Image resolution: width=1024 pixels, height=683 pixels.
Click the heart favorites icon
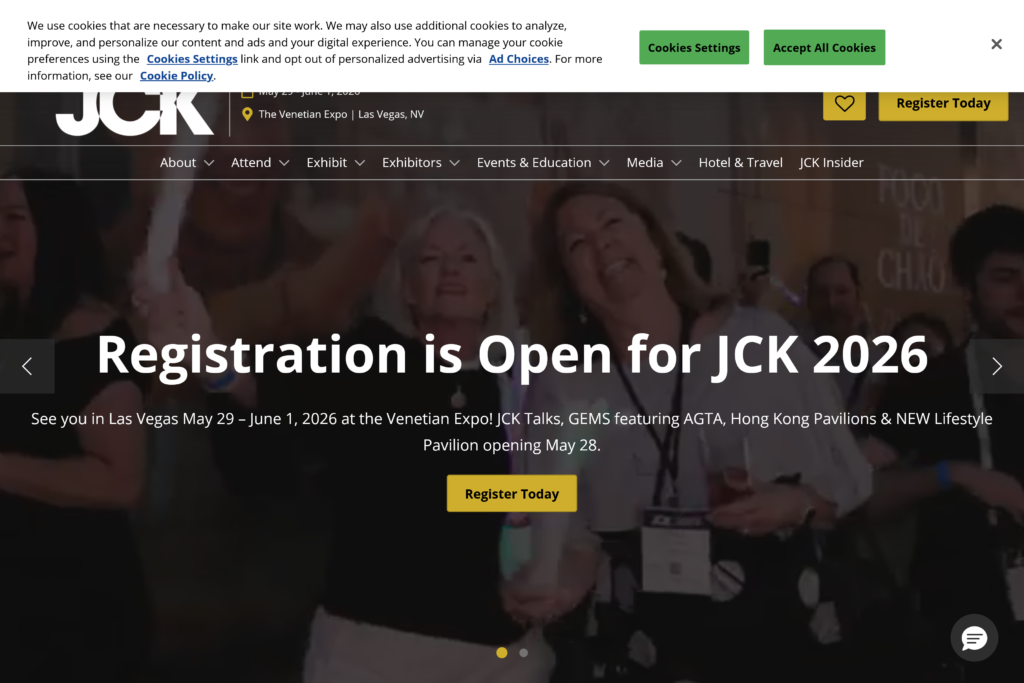point(844,104)
